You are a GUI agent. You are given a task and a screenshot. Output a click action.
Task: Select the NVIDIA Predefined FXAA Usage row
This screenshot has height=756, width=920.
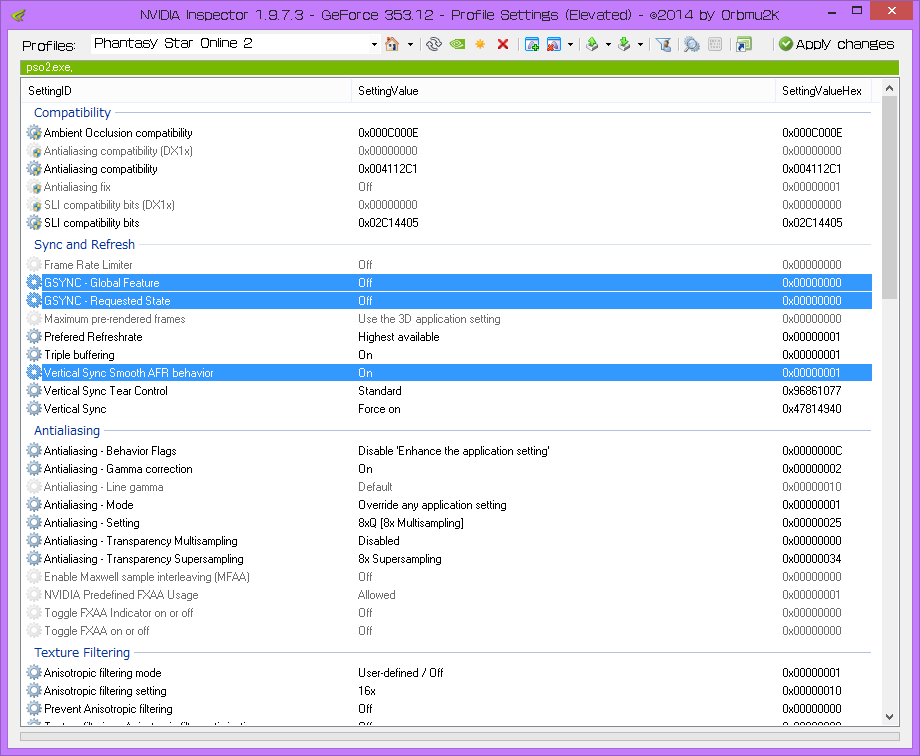[x=449, y=595]
